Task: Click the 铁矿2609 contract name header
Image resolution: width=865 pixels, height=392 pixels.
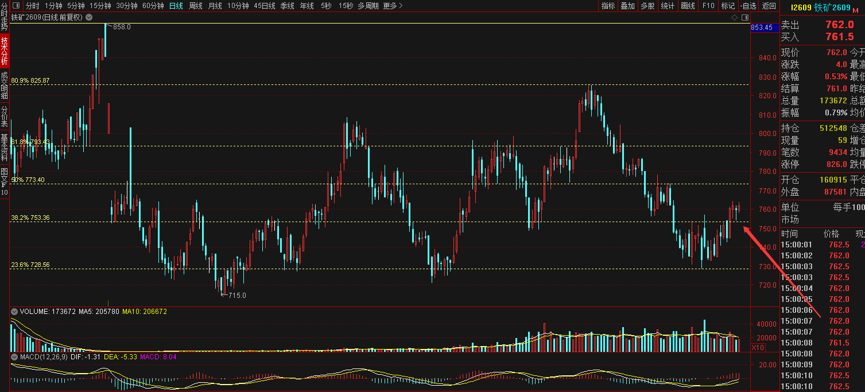Action: click(833, 7)
